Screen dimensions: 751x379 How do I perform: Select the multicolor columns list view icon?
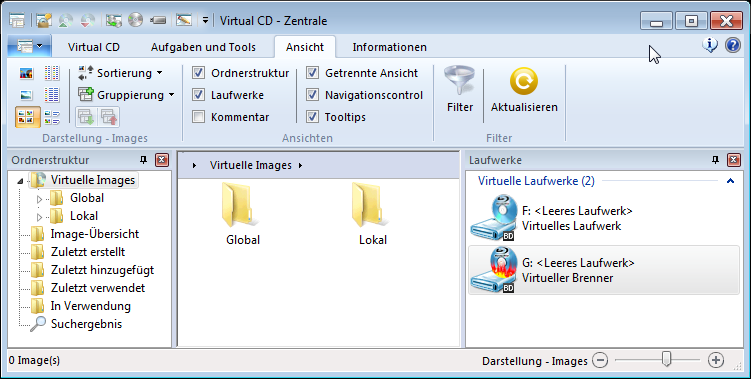[52, 73]
